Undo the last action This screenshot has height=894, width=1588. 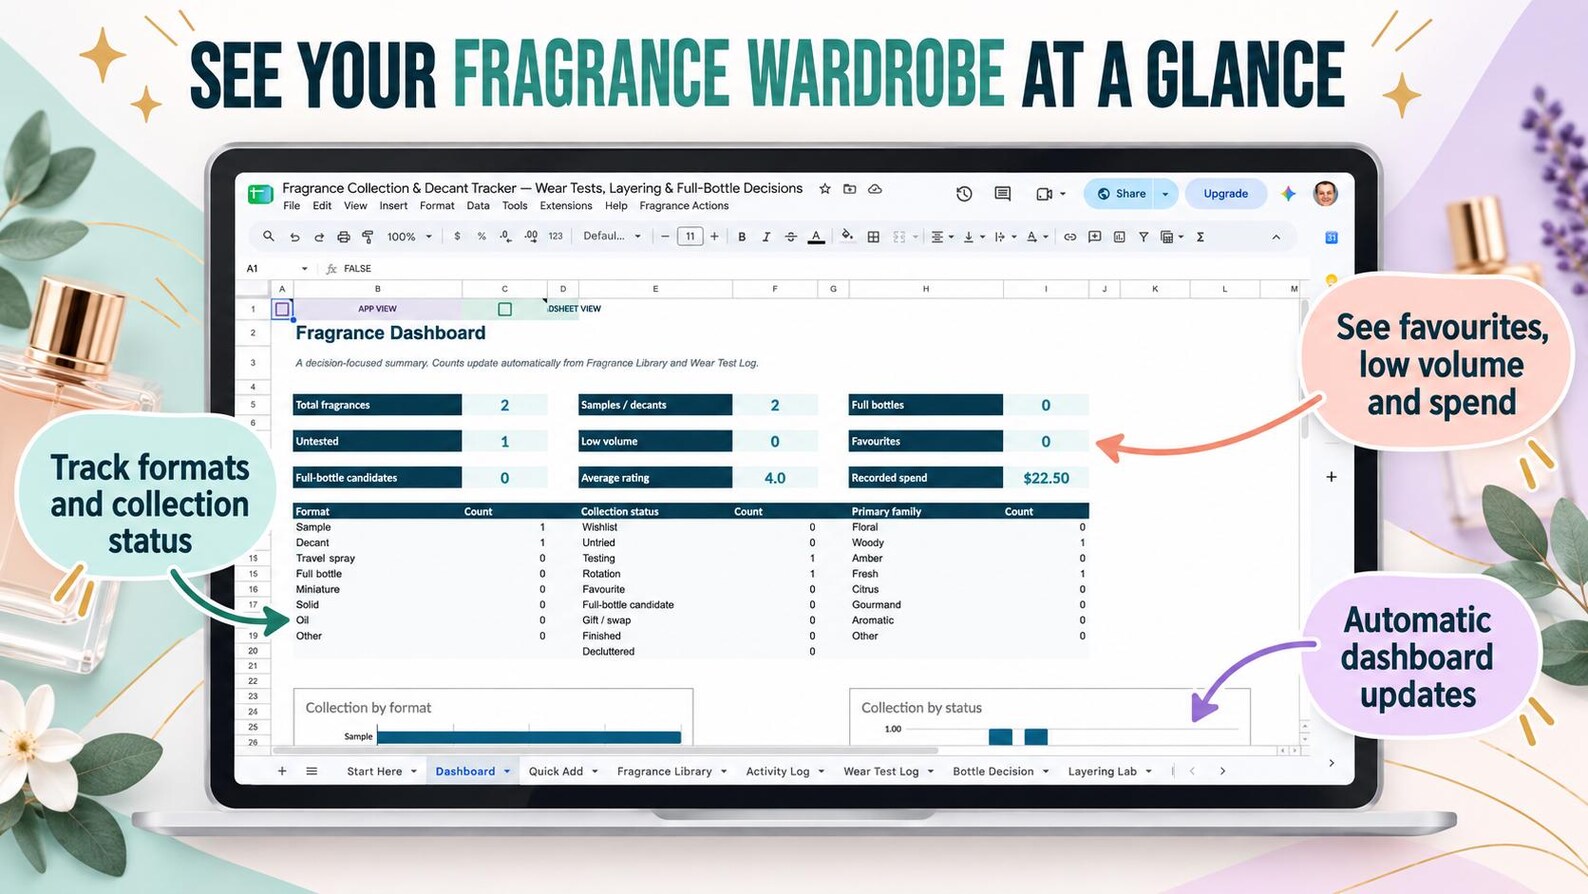[294, 237]
